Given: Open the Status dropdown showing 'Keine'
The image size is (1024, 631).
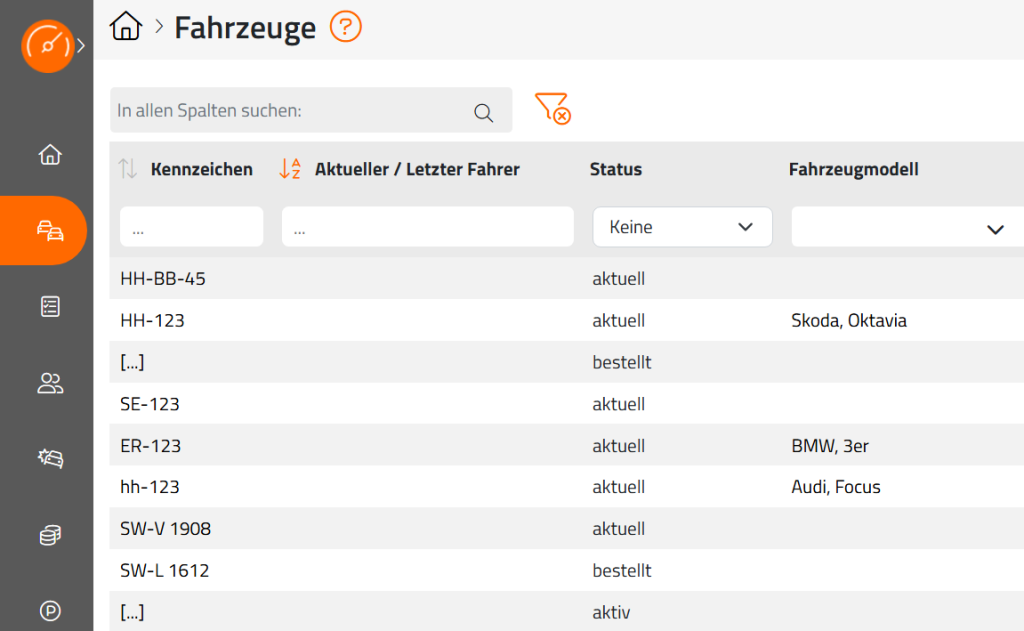Looking at the screenshot, I should pyautogui.click(x=682, y=227).
